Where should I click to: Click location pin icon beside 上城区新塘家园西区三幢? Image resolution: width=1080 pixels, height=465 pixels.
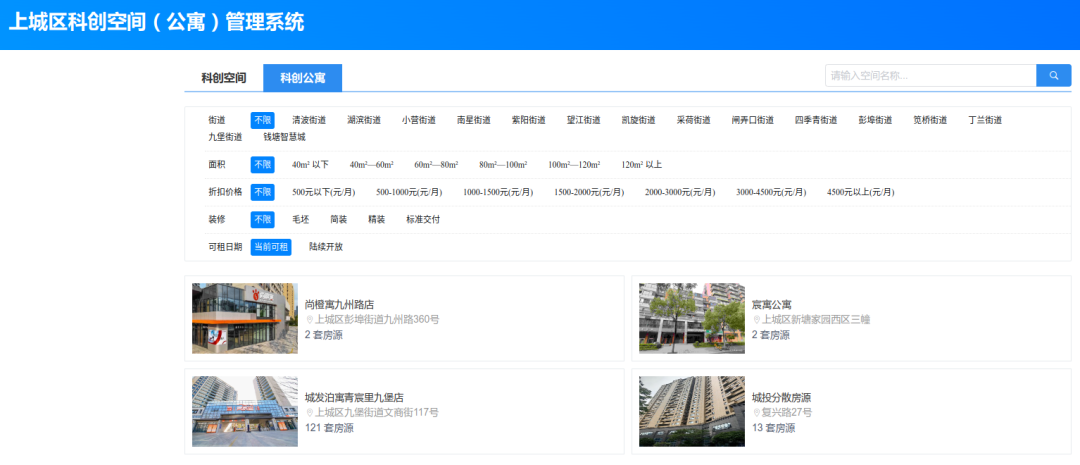click(x=756, y=320)
